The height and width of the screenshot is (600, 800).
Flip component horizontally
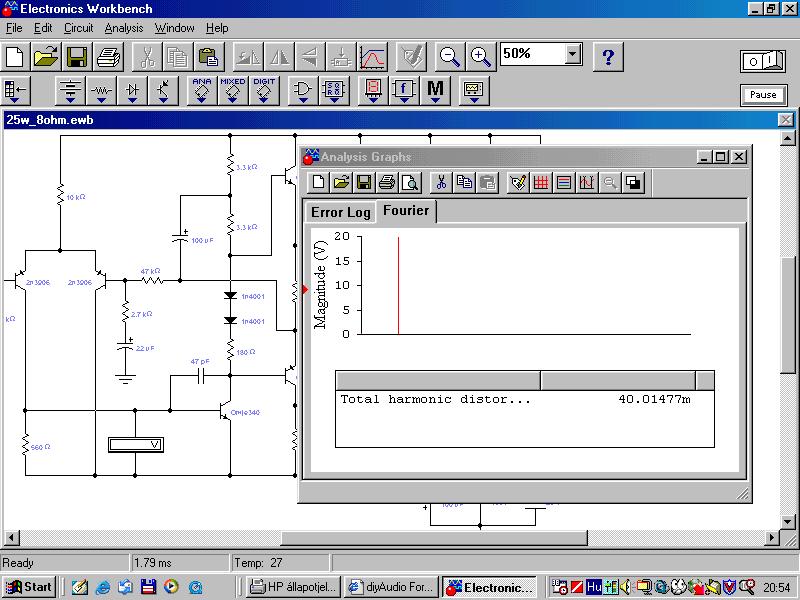tap(279, 57)
